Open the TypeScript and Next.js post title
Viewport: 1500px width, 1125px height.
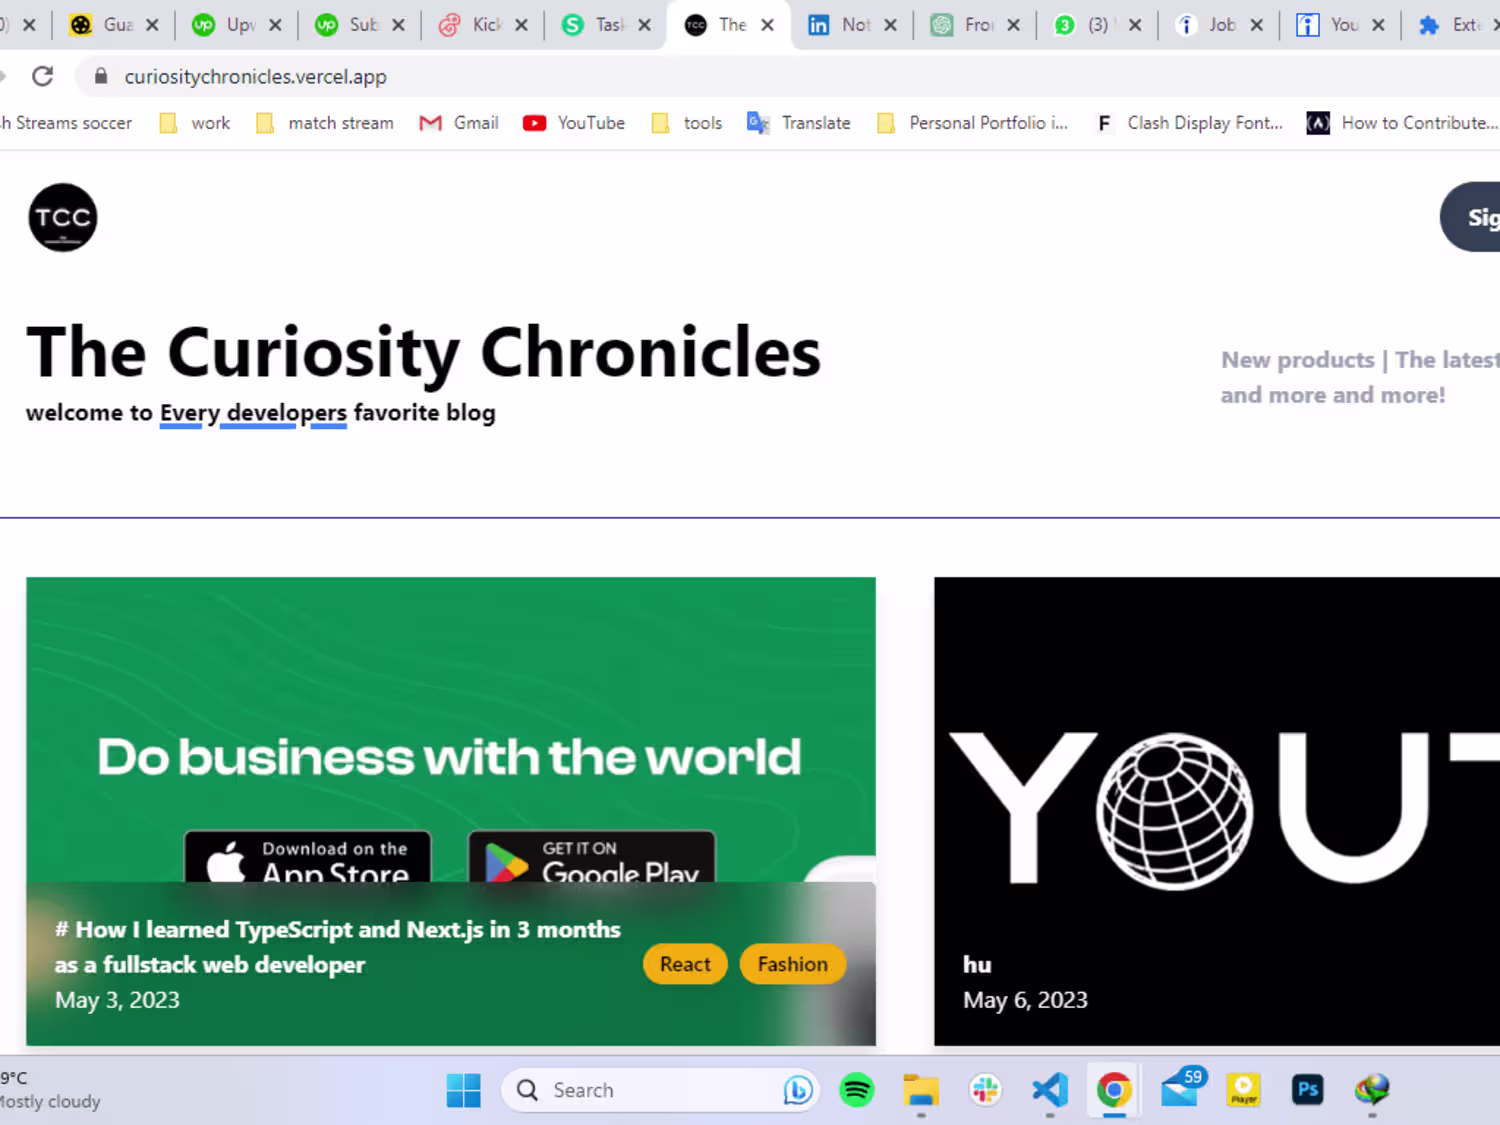pos(337,947)
